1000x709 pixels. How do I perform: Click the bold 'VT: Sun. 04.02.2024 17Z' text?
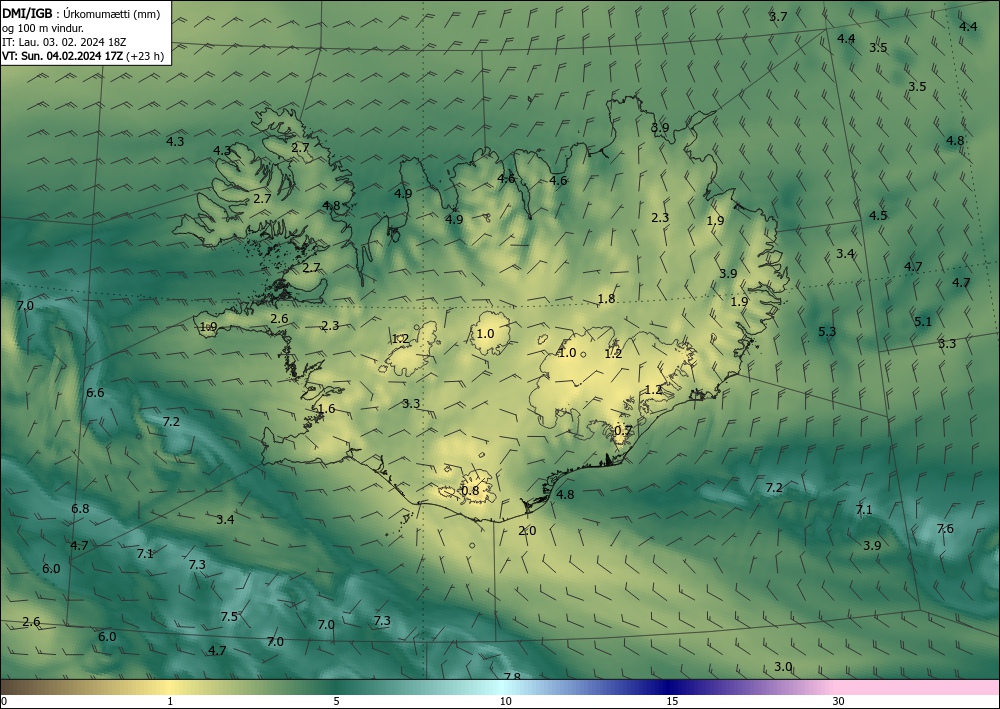coord(62,56)
